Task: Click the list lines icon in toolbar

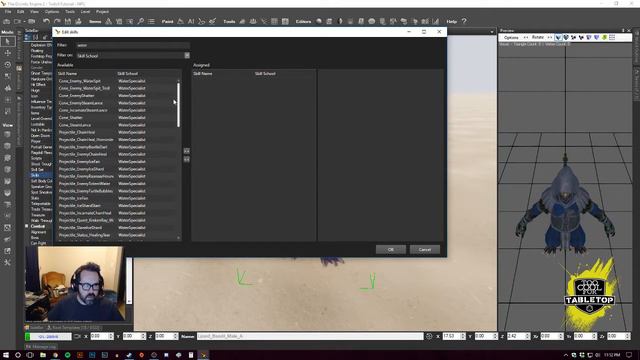Action: click(151, 21)
